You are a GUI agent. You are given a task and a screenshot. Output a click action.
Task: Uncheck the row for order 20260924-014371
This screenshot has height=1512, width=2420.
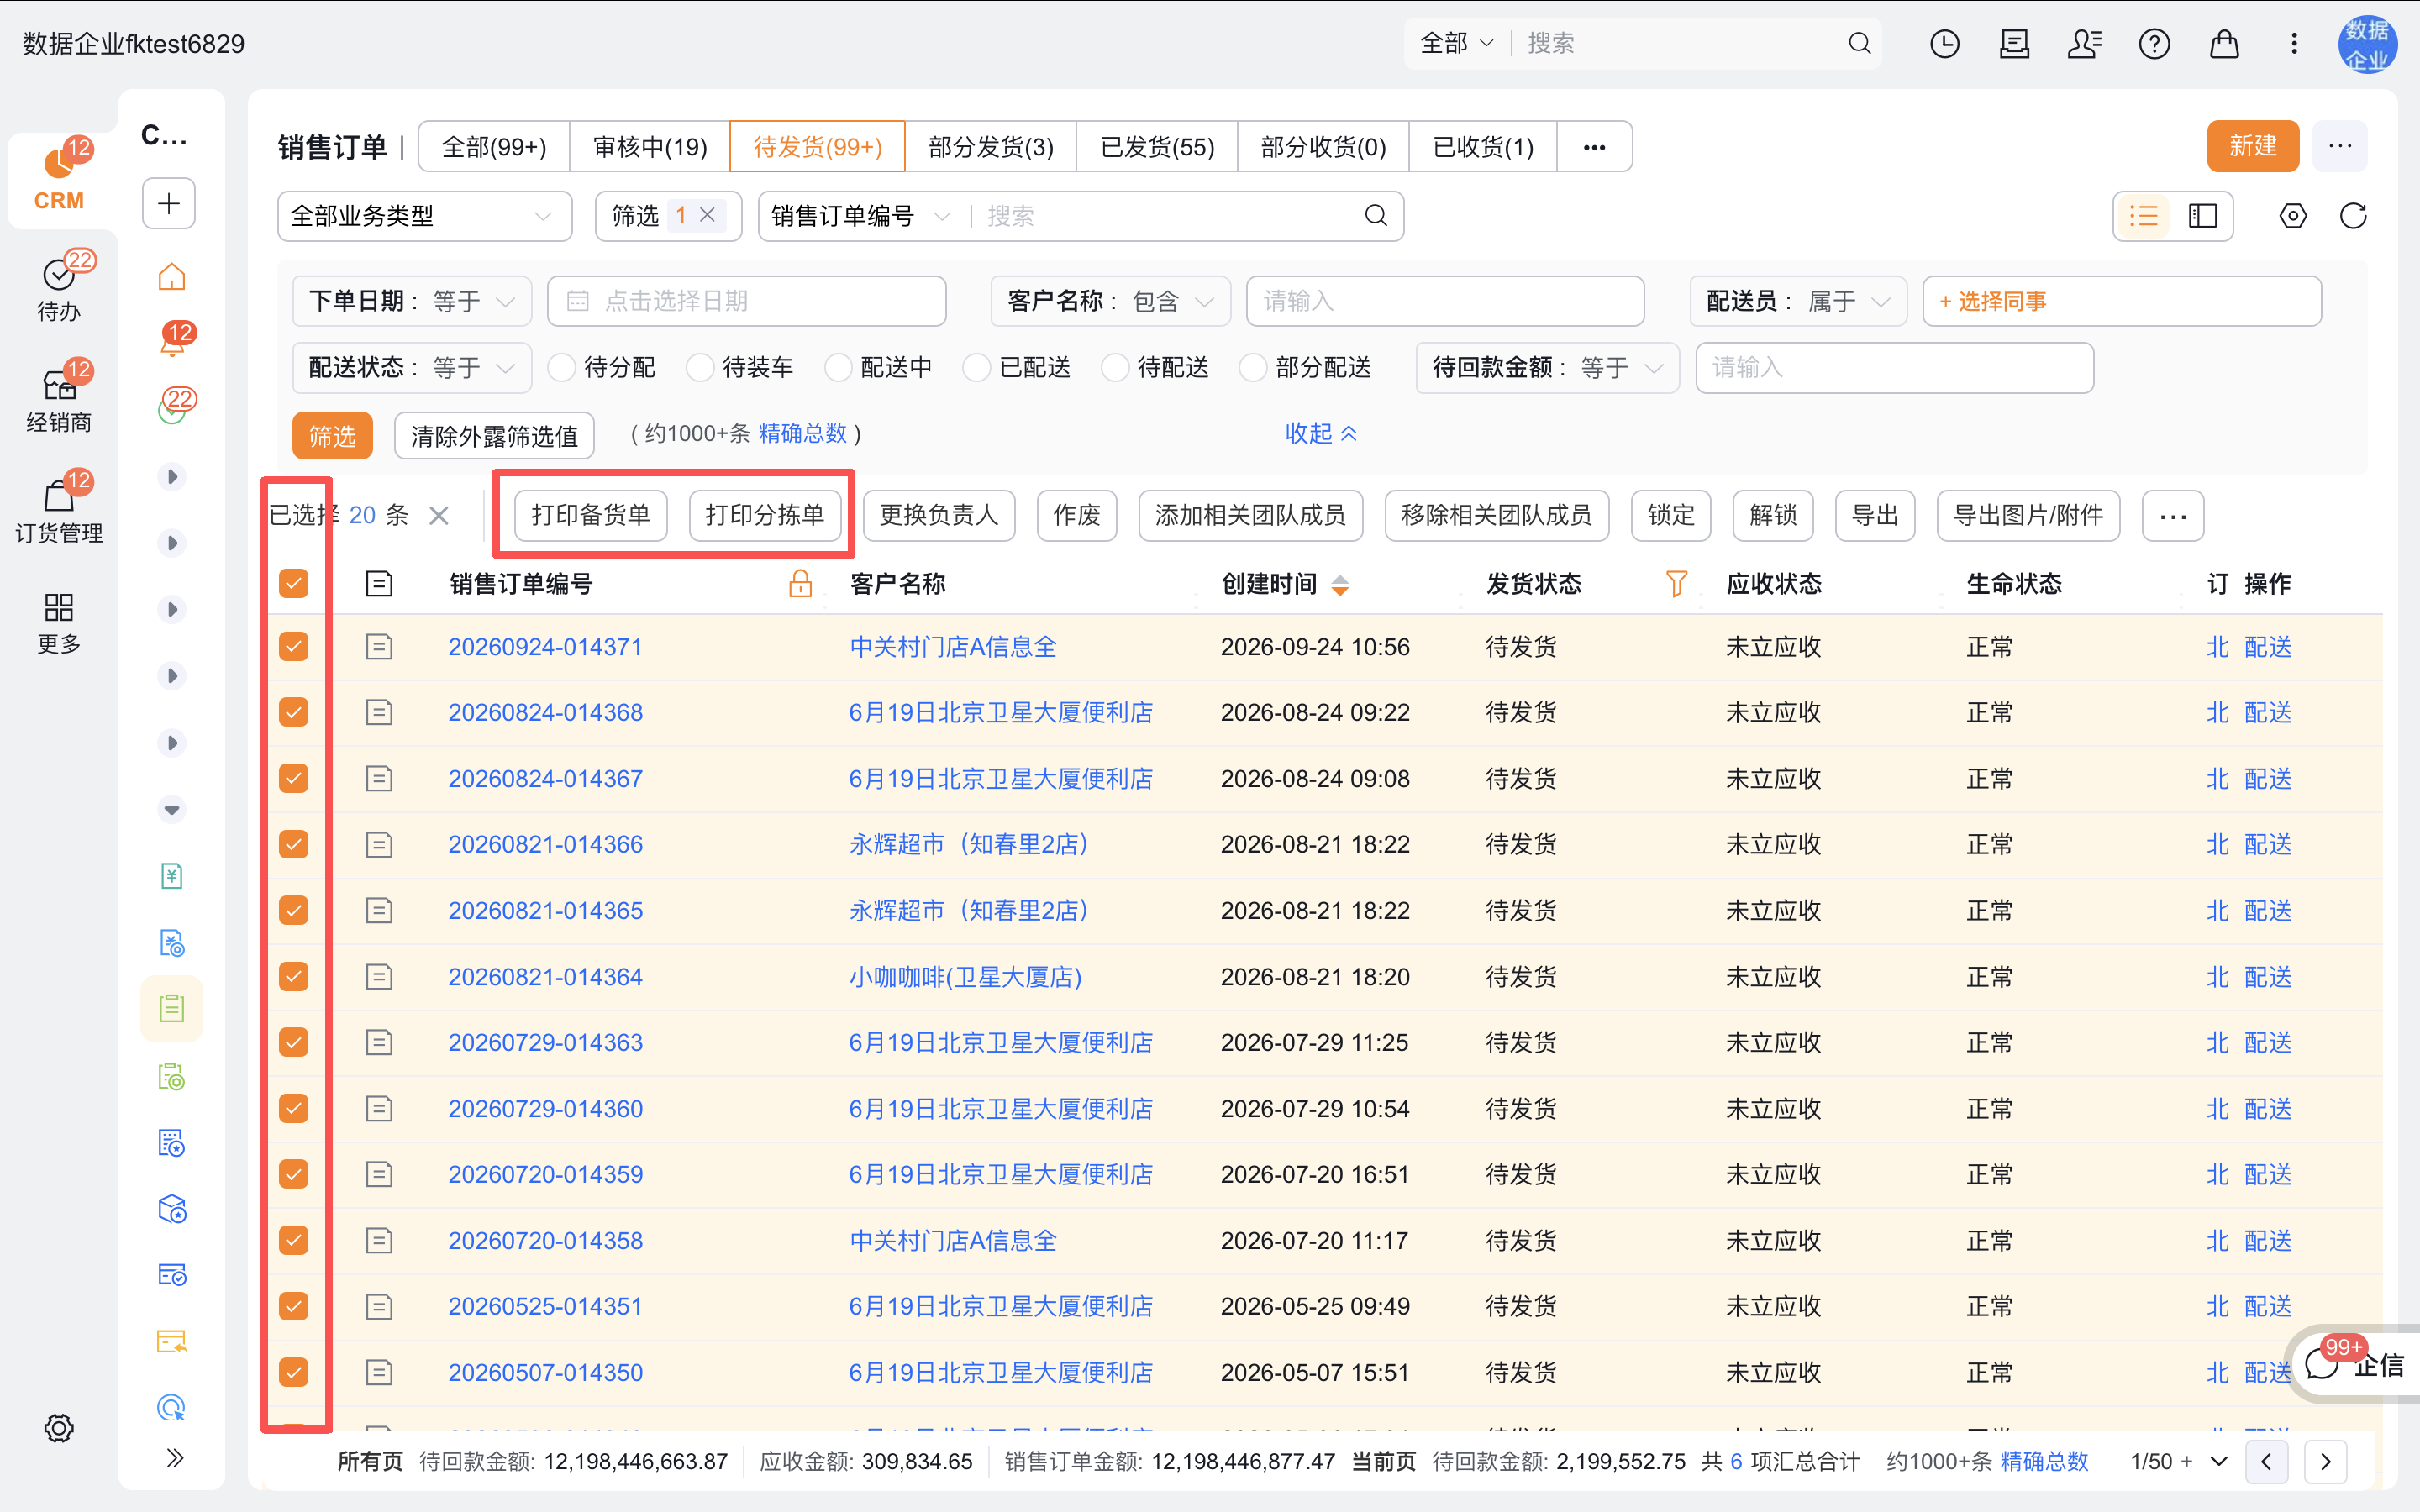[x=293, y=647]
